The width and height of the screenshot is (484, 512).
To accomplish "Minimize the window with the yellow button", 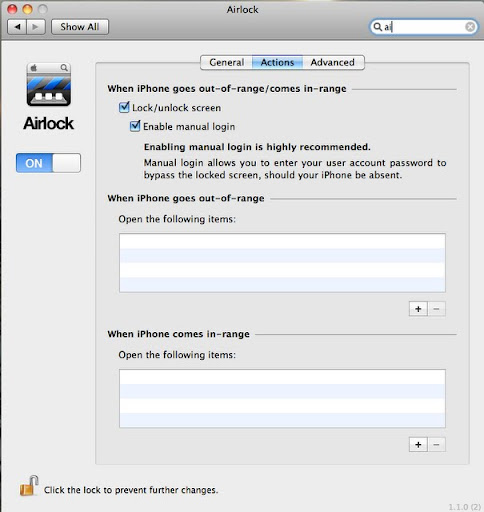I will pyautogui.click(x=27, y=9).
